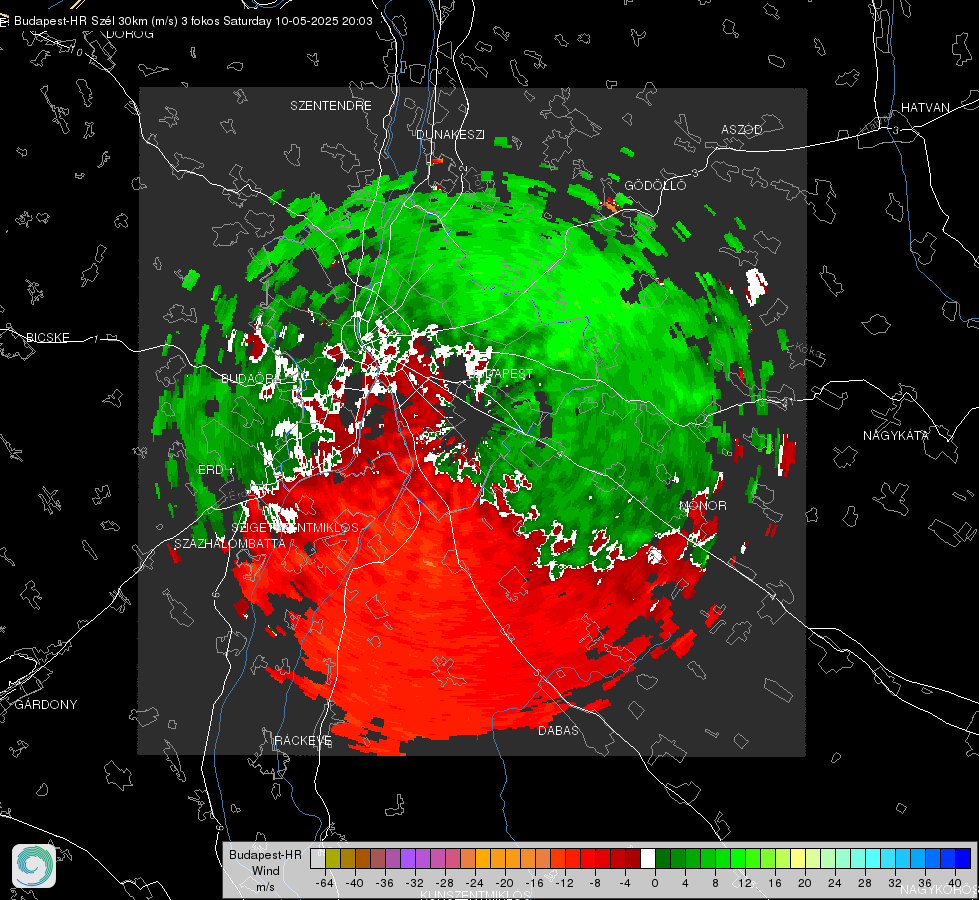This screenshot has width=979, height=900.
Task: Click the SZIGETSZENTMIKLOS label
Action: click(x=295, y=528)
